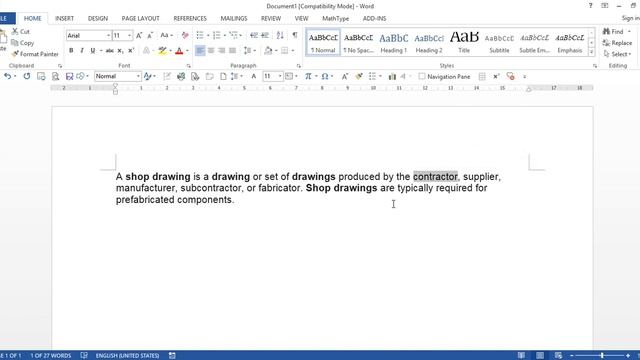This screenshot has height=360, width=640.
Task: Center align the paragraph
Action: tap(211, 51)
